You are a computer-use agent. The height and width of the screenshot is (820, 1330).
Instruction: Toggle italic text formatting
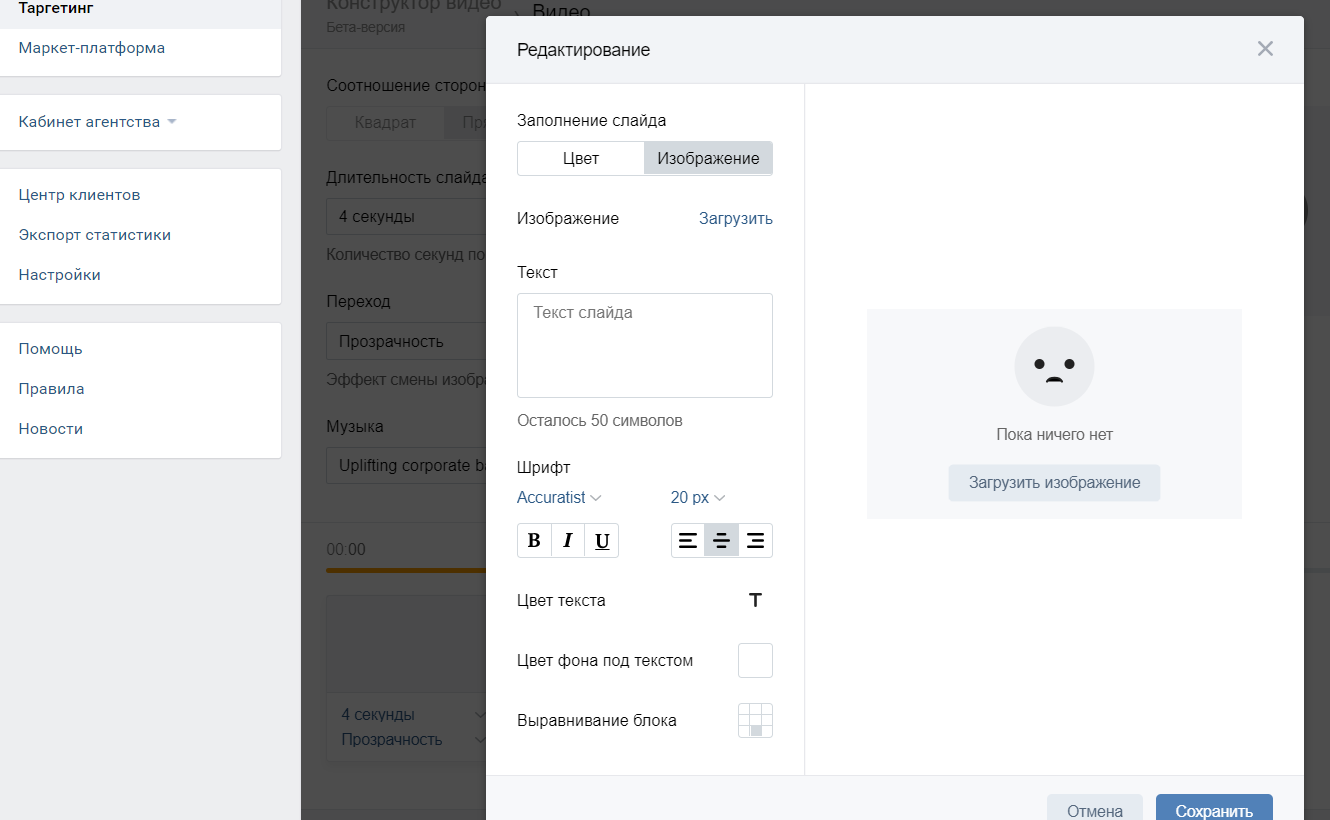pyautogui.click(x=568, y=541)
